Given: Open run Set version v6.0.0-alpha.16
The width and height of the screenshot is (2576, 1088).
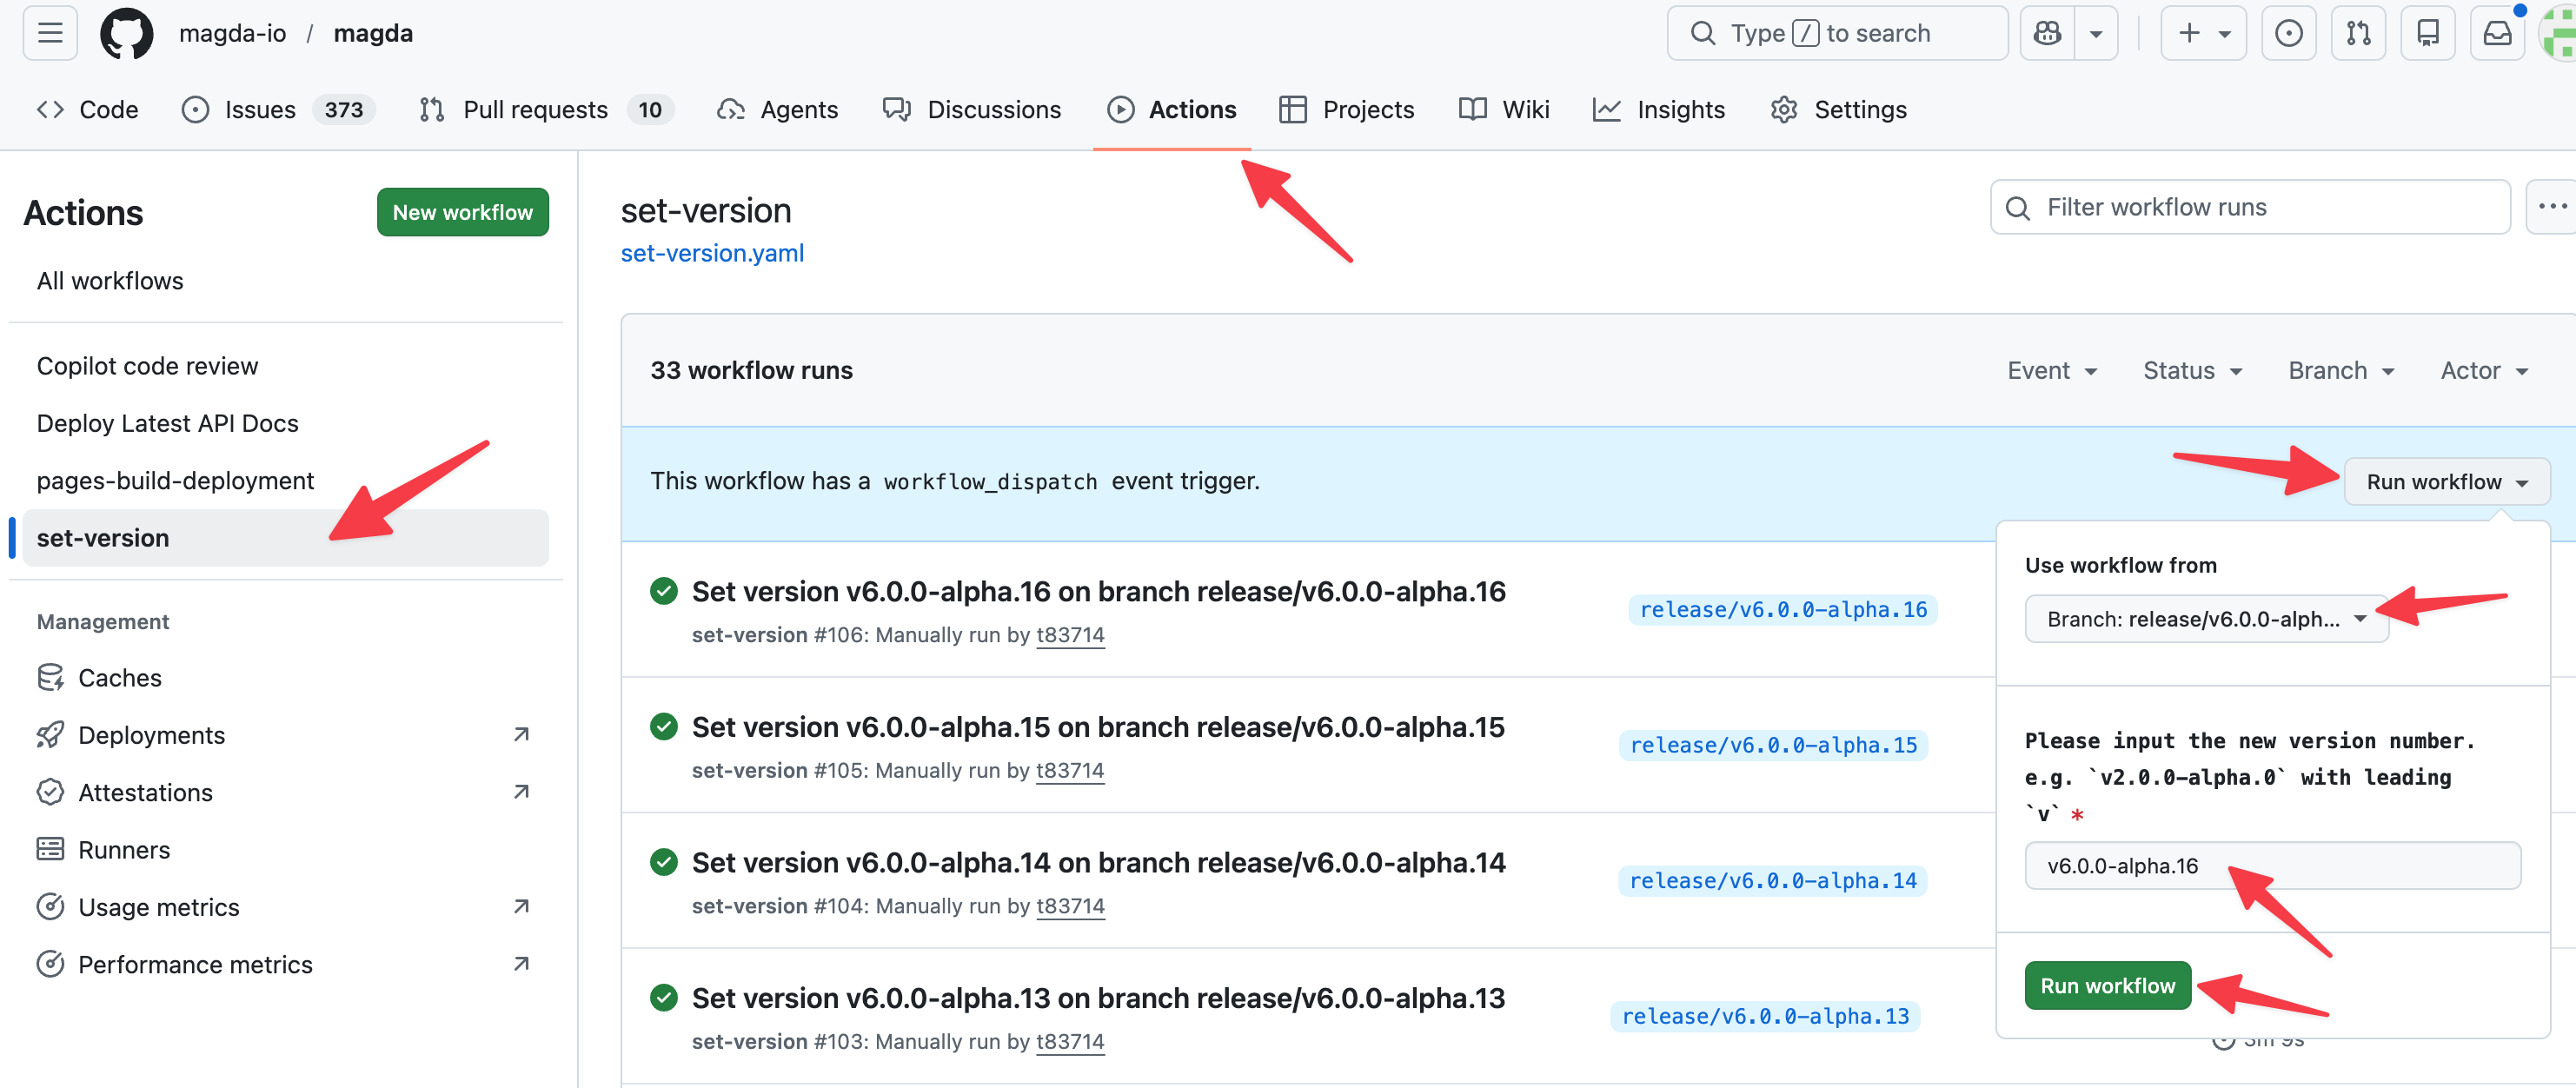Looking at the screenshot, I should click(x=1098, y=592).
